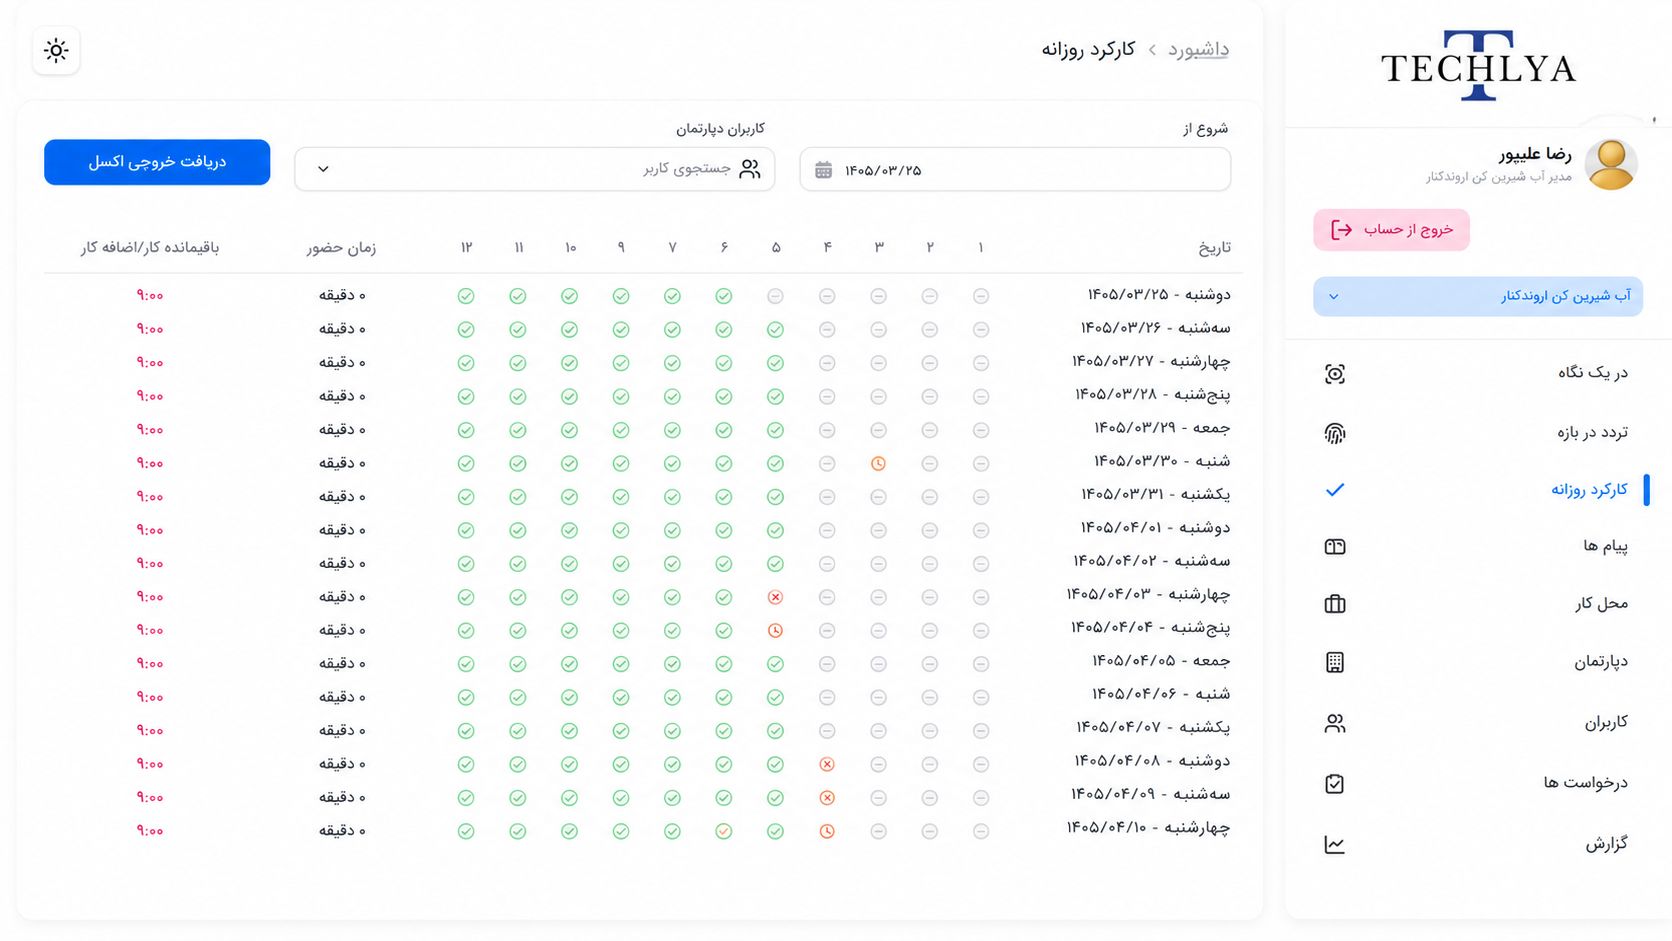1672x941 pixels.
Task: Click the دپارتمان sidebar label
Action: click(1601, 661)
